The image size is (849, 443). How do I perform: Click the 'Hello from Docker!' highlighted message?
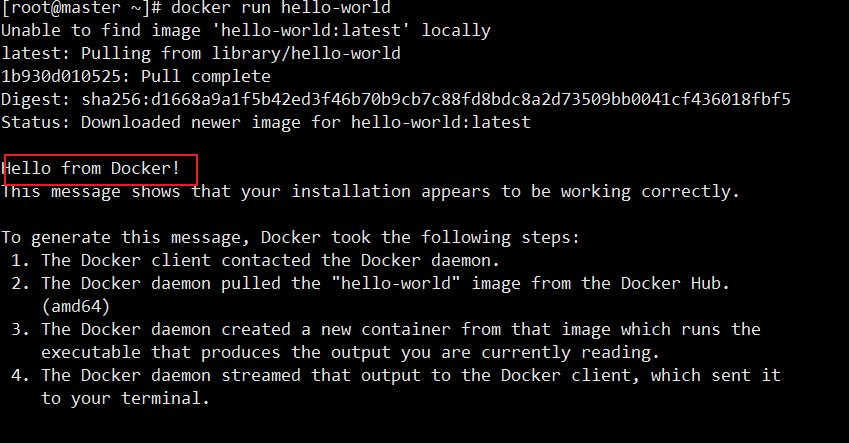click(x=91, y=168)
